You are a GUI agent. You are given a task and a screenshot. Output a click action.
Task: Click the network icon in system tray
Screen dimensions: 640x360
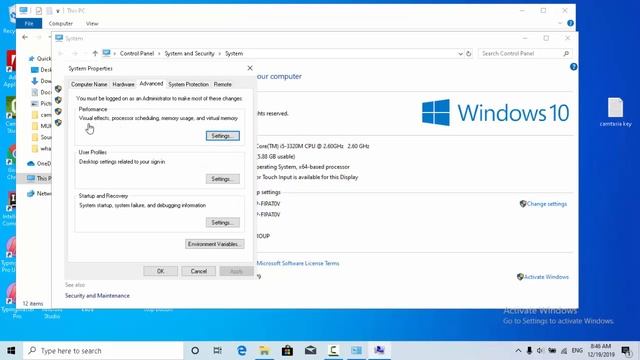[564, 351]
